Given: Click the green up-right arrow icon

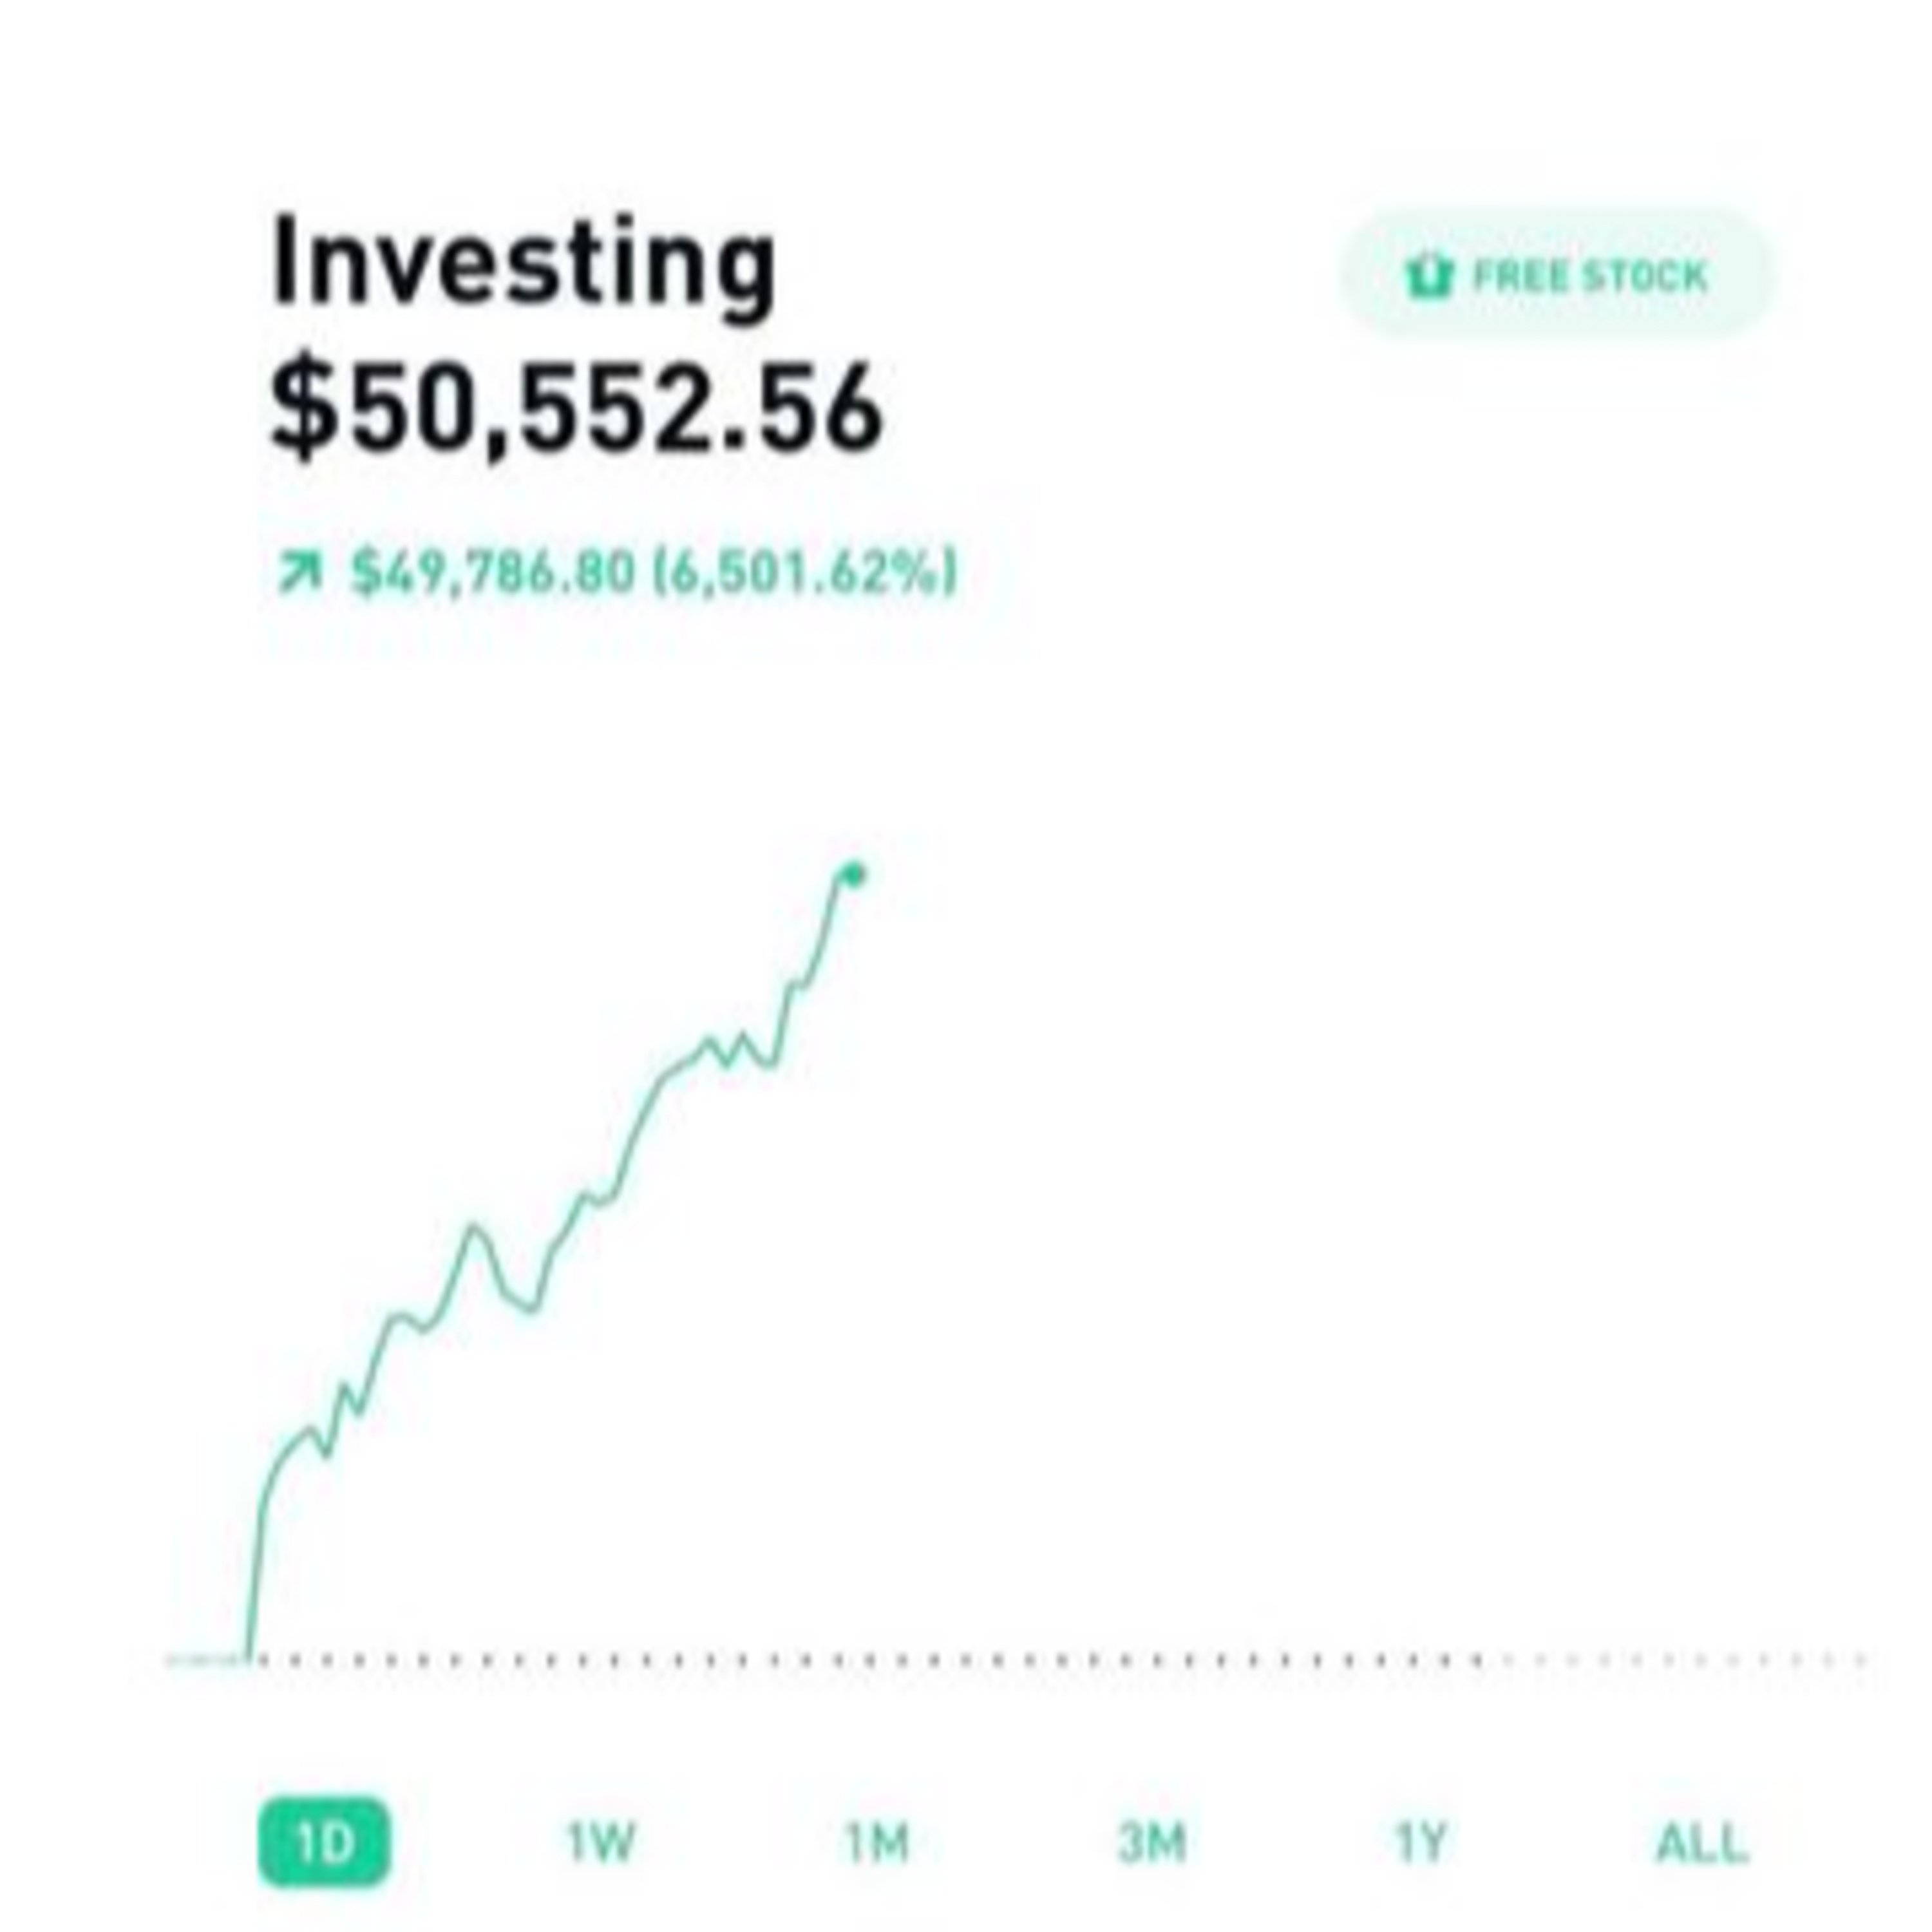Looking at the screenshot, I should (299, 573).
